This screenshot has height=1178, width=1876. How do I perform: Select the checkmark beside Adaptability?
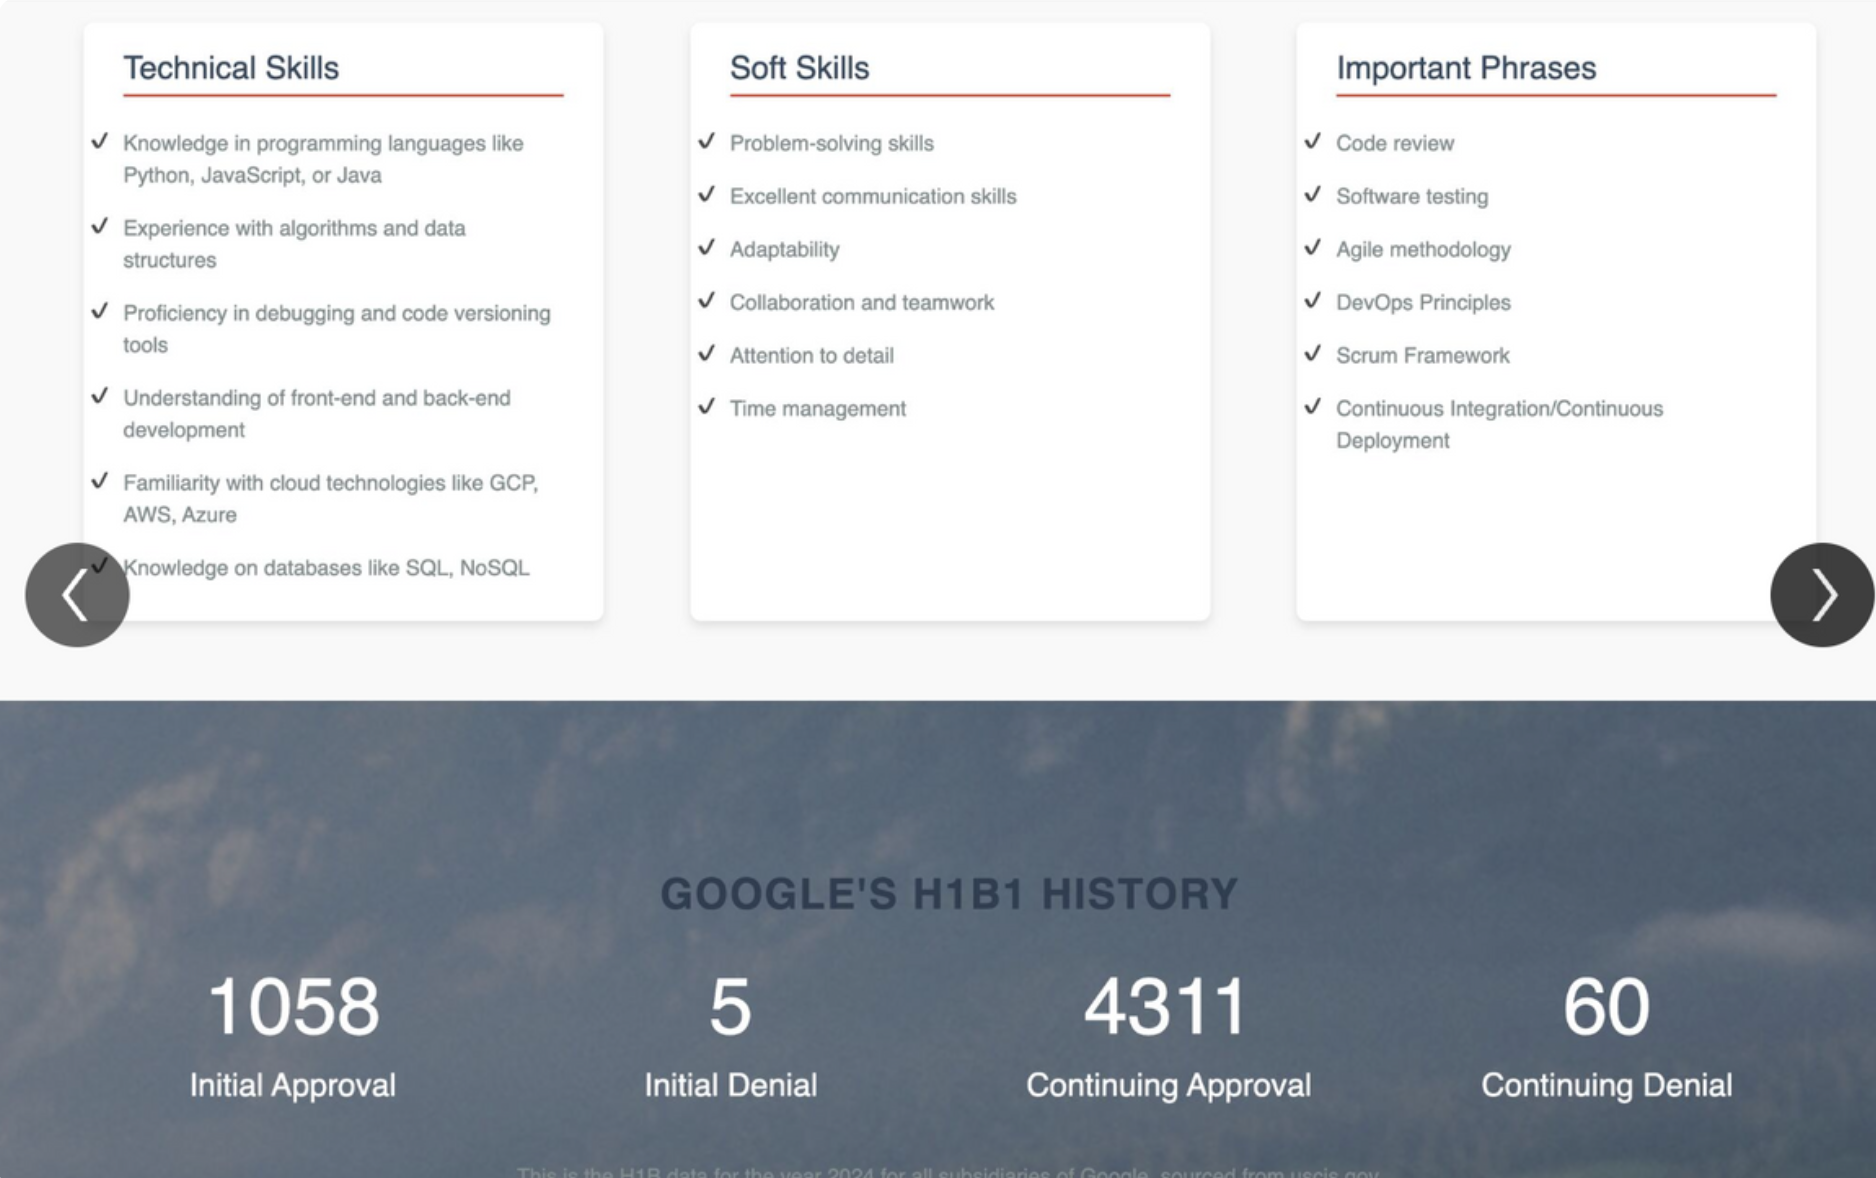click(708, 250)
